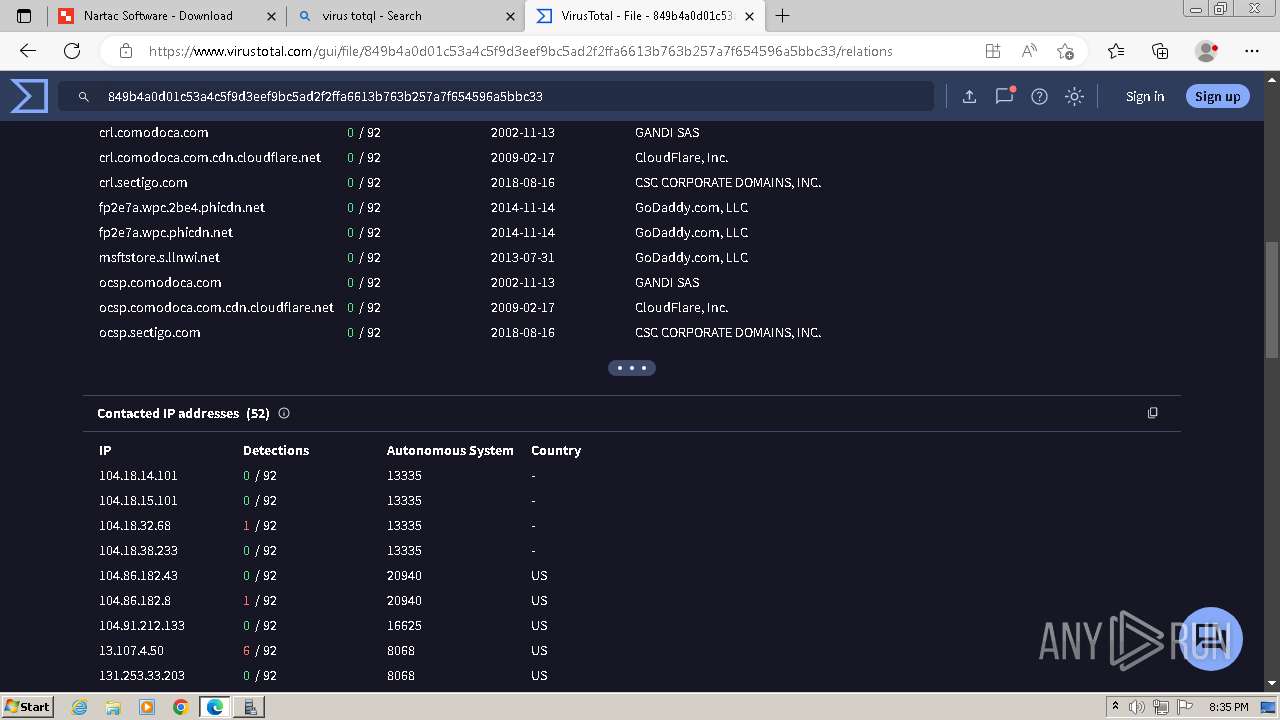1280x720 pixels.
Task: Open domain msftstore.s.llnwi.net
Action: [159, 257]
